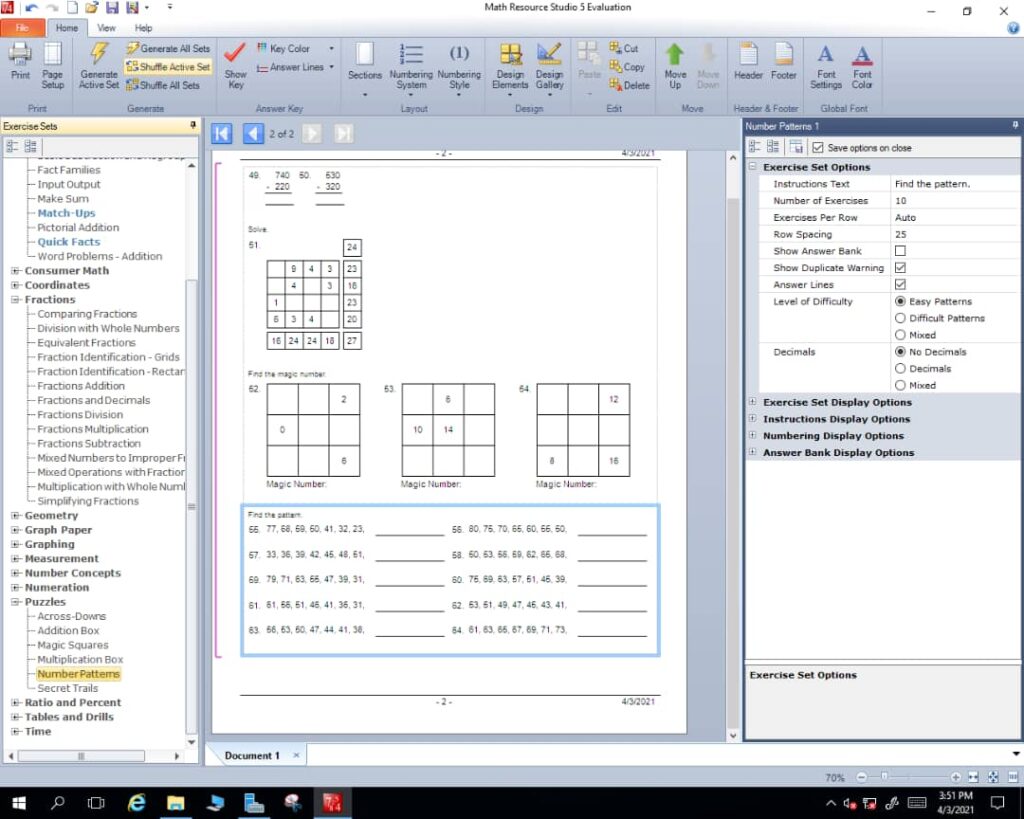Viewport: 1024px width, 819px height.
Task: Switch to Home ribbon tab
Action: (67, 28)
